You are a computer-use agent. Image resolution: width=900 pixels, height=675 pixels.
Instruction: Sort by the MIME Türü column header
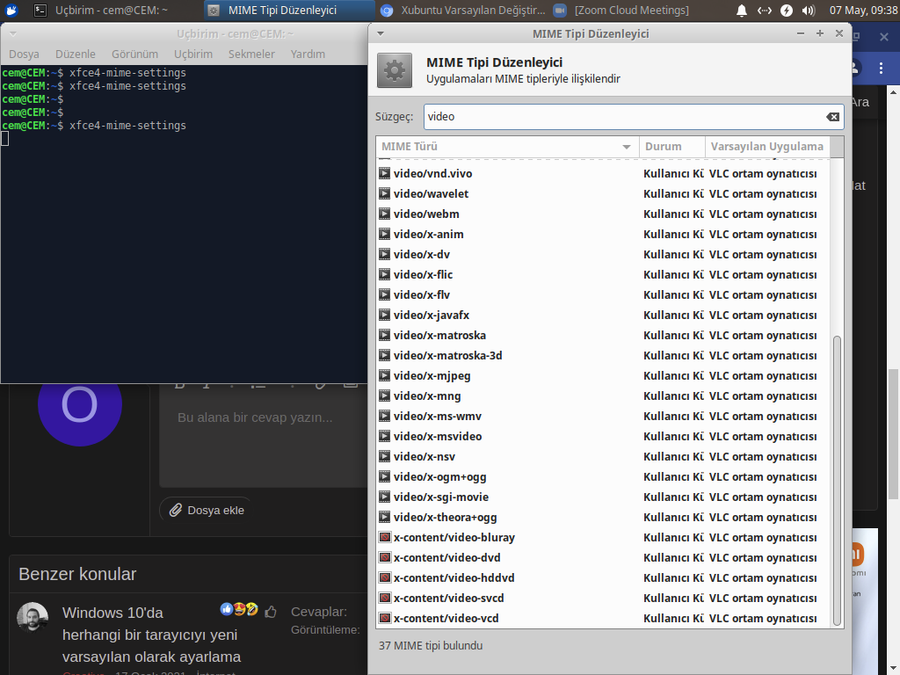pyautogui.click(x=507, y=146)
